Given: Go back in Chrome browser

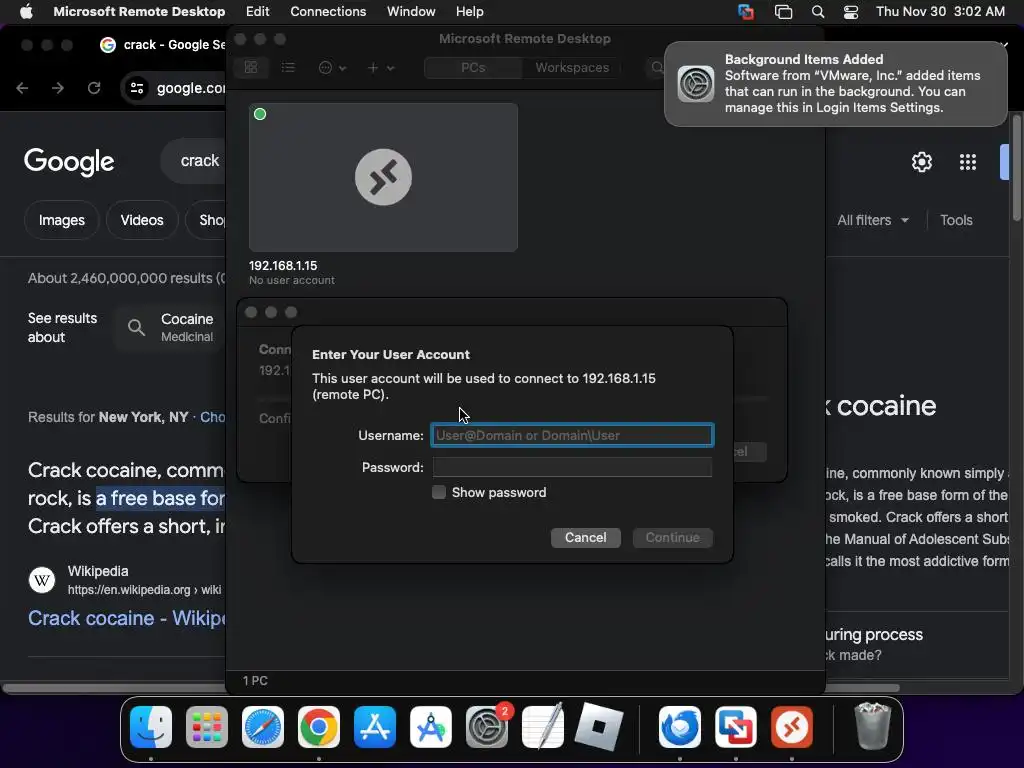Looking at the screenshot, I should pos(22,88).
